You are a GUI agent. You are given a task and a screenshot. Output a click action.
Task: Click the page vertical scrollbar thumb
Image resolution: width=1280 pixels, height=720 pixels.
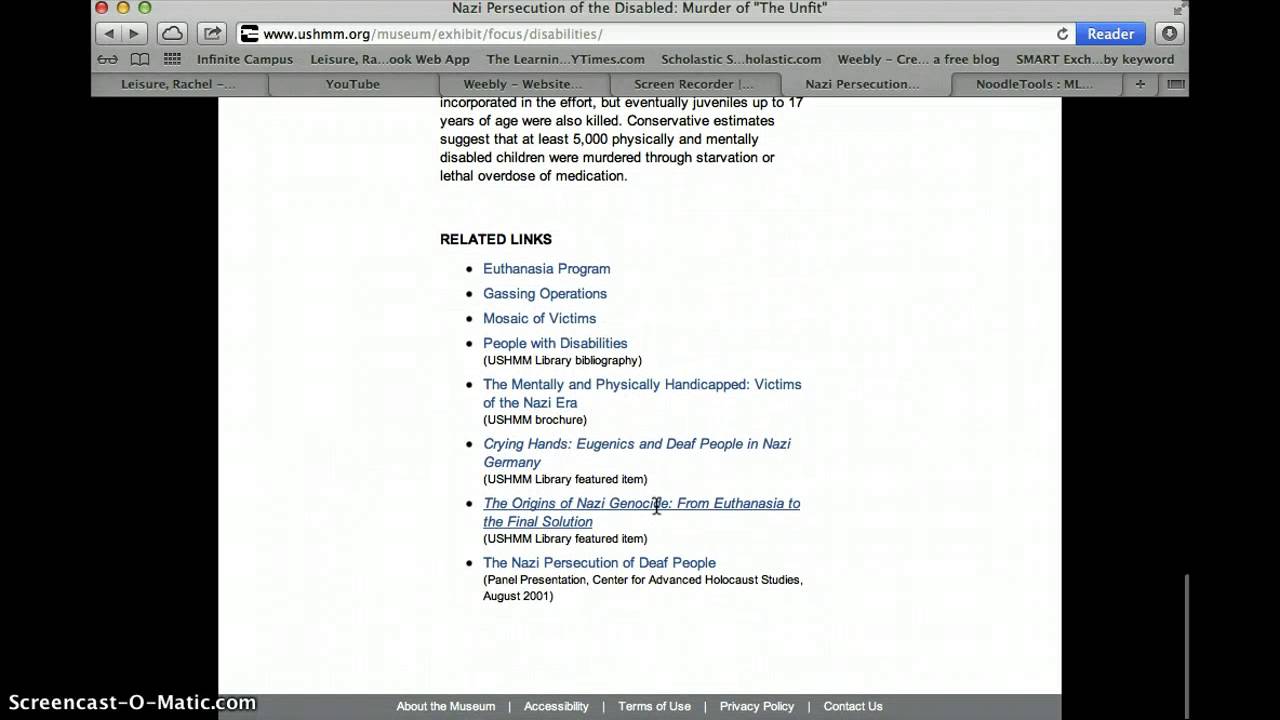tap(1185, 632)
